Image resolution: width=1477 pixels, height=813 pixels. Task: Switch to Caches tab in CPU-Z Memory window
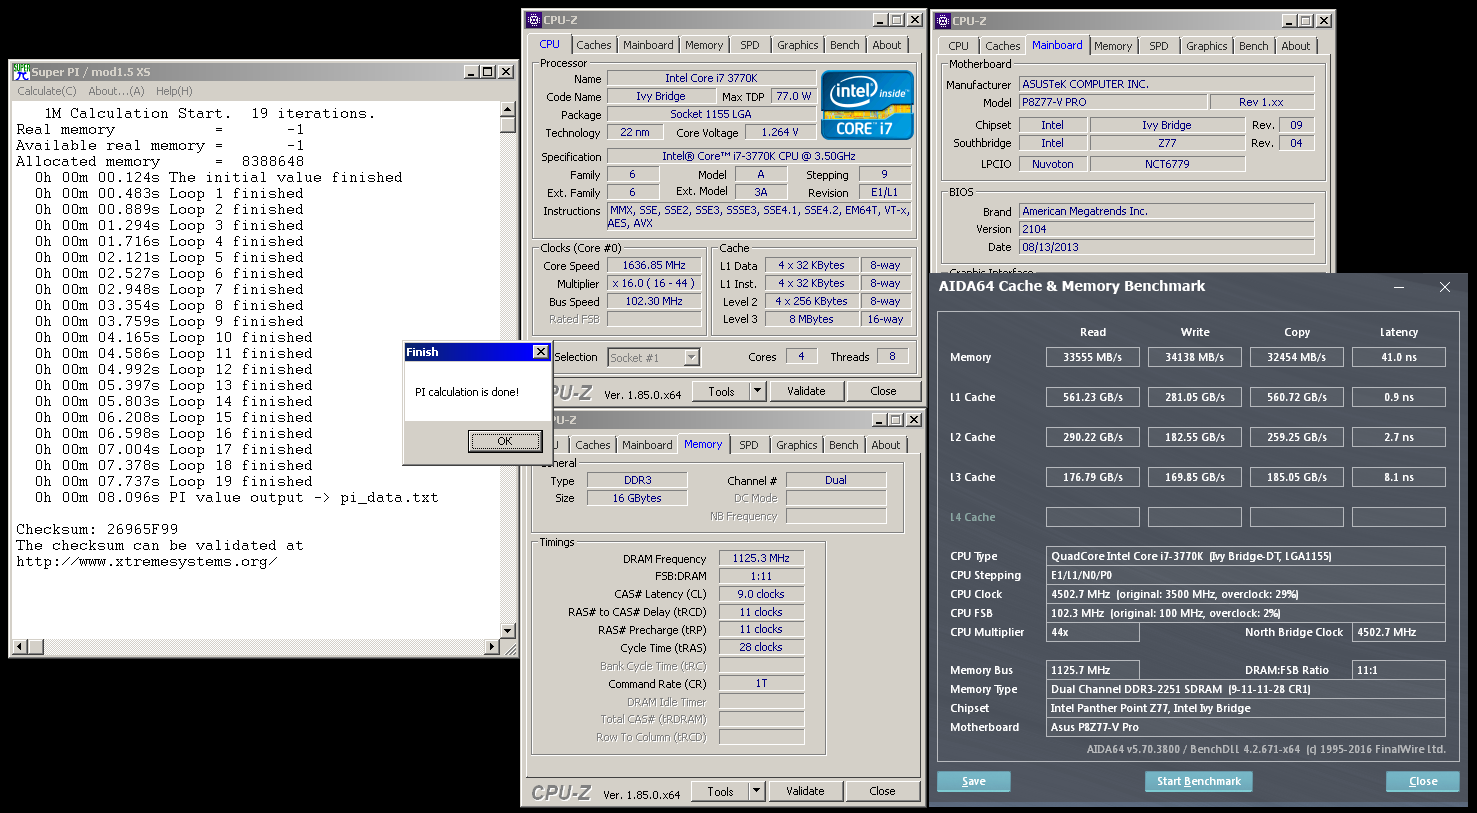(593, 445)
